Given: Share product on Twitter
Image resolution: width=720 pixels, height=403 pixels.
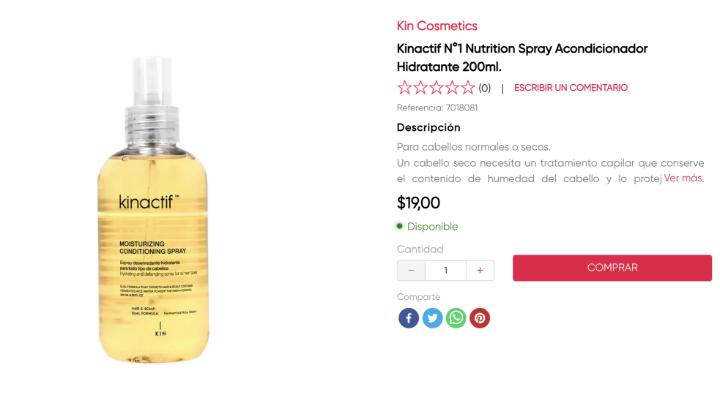Looking at the screenshot, I should point(432,318).
